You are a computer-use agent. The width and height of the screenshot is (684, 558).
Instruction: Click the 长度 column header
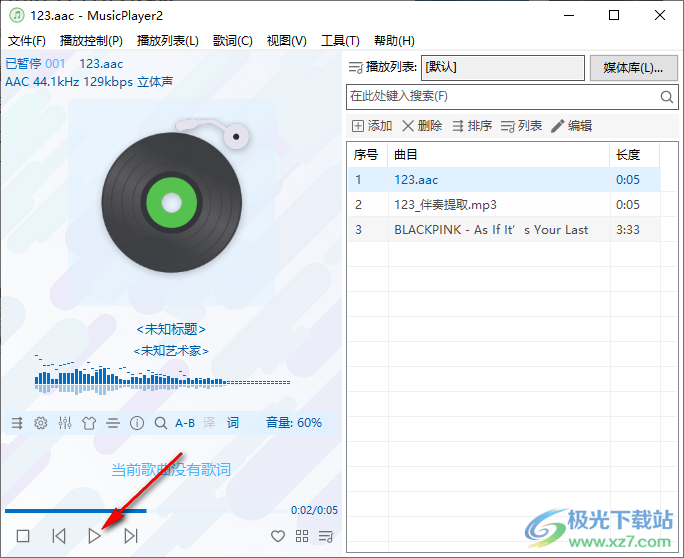pyautogui.click(x=635, y=154)
